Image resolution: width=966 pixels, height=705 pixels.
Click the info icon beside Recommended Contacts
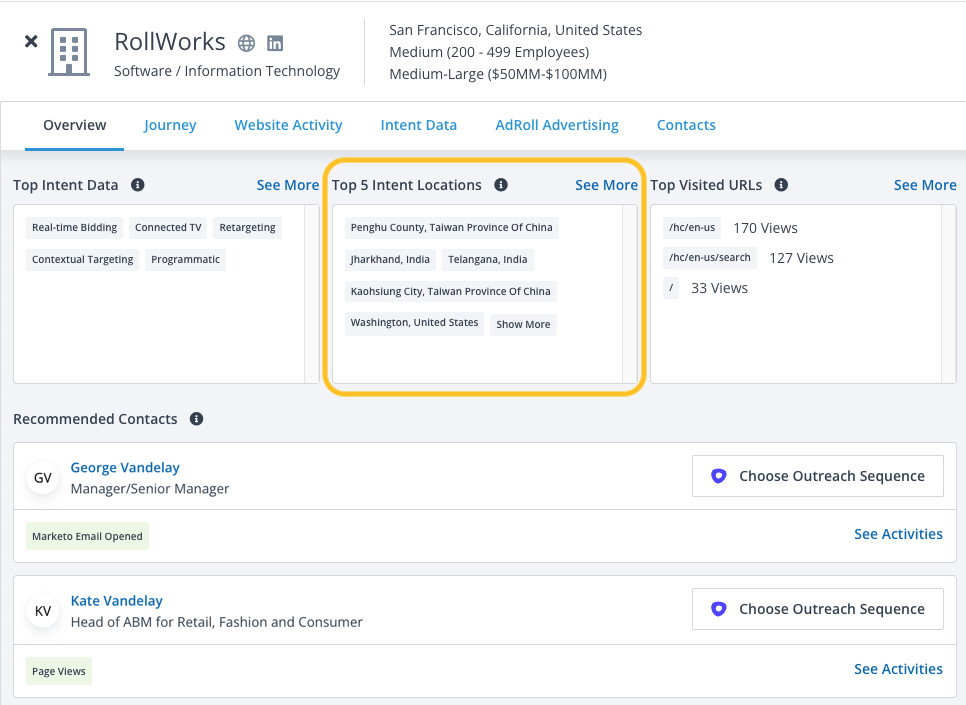tap(197, 419)
